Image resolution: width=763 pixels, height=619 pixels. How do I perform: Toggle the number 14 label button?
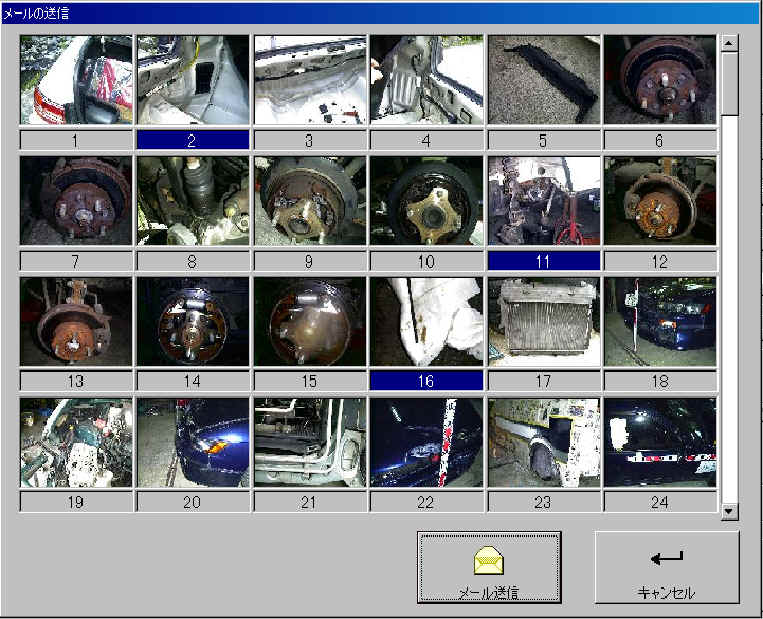pos(193,381)
